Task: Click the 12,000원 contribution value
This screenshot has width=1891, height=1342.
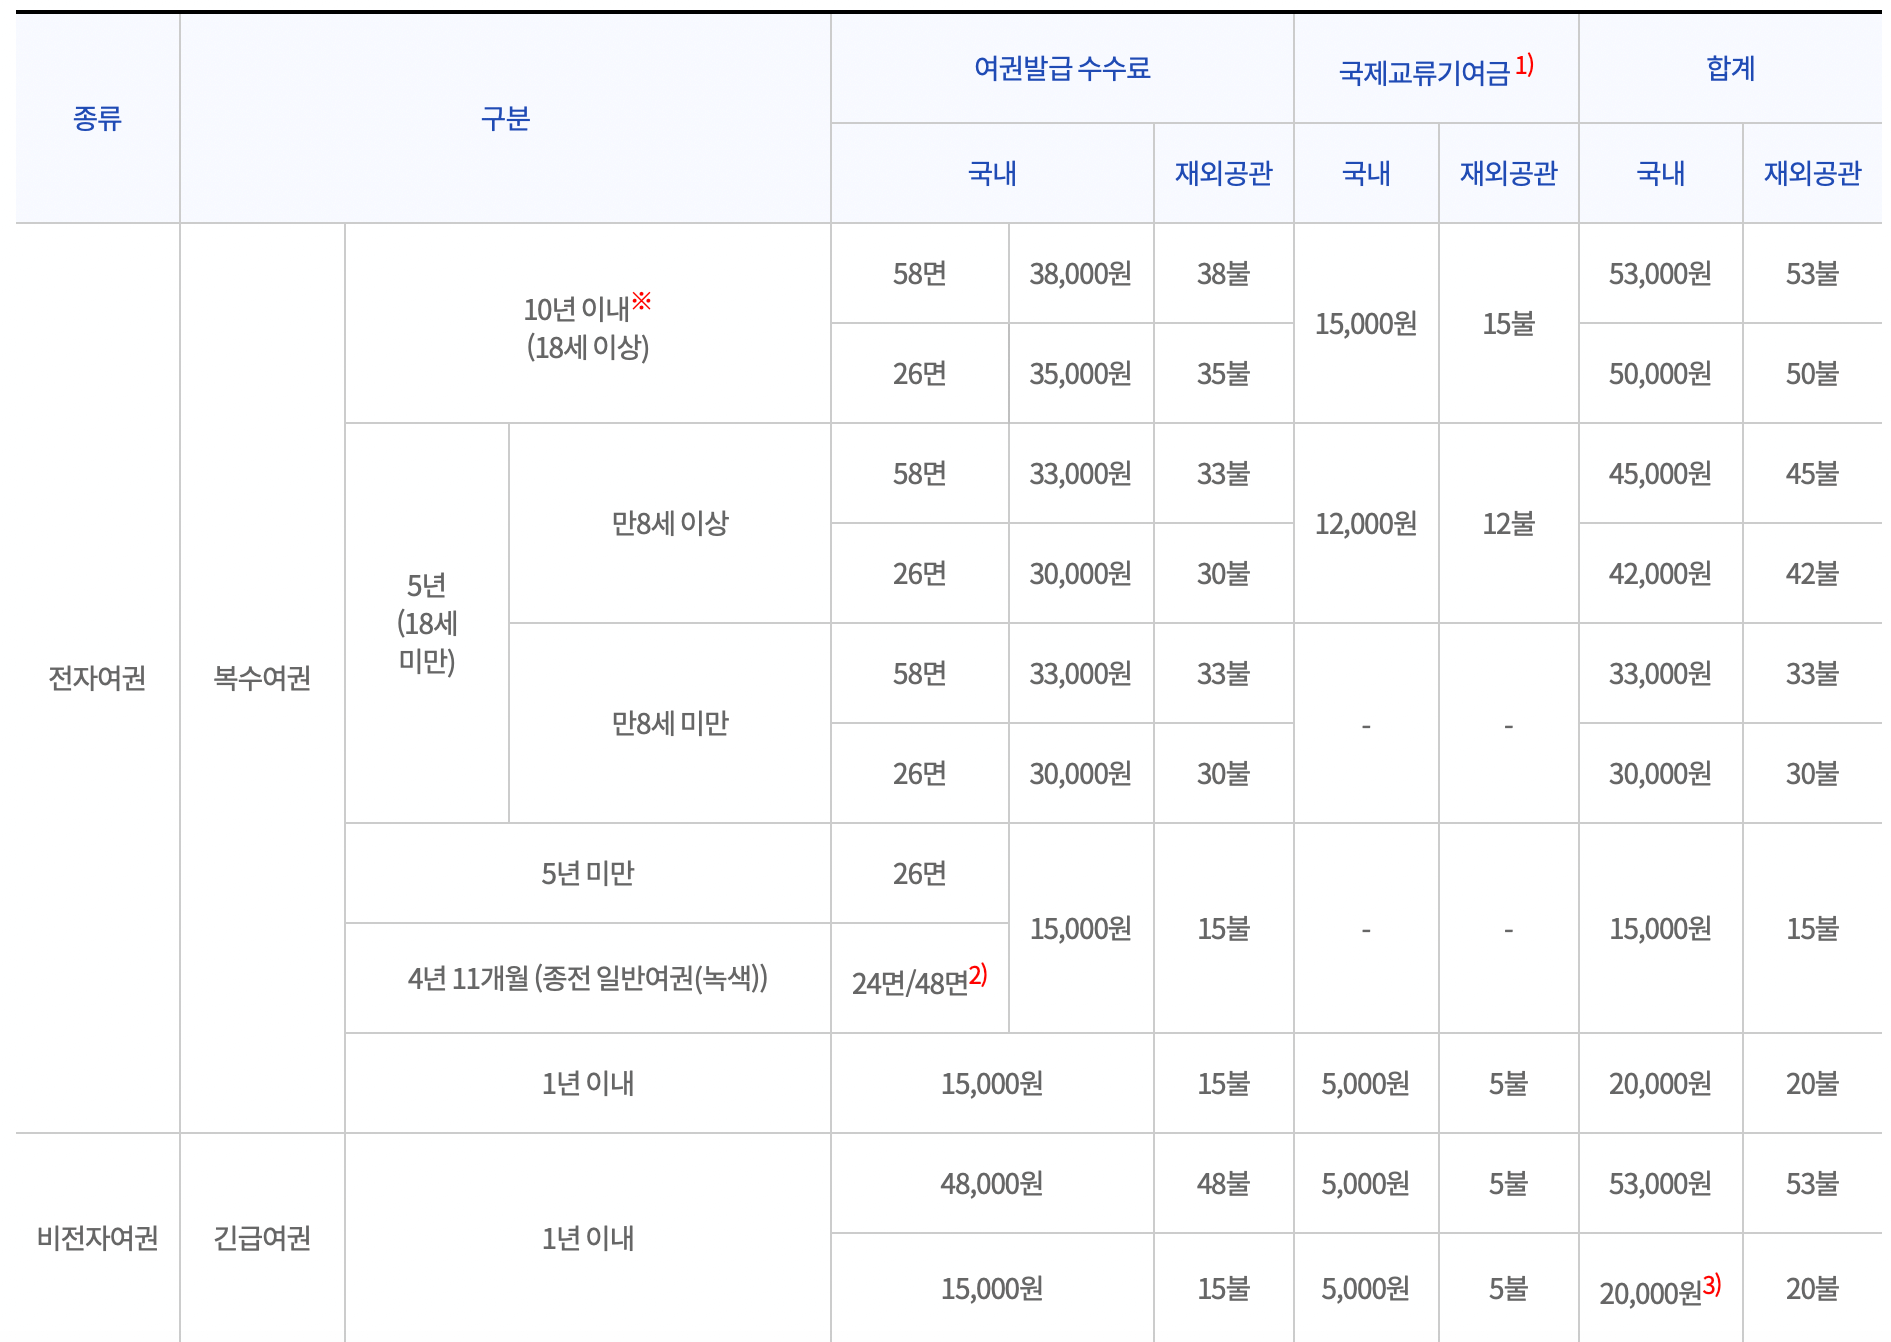Action: [x=1366, y=523]
